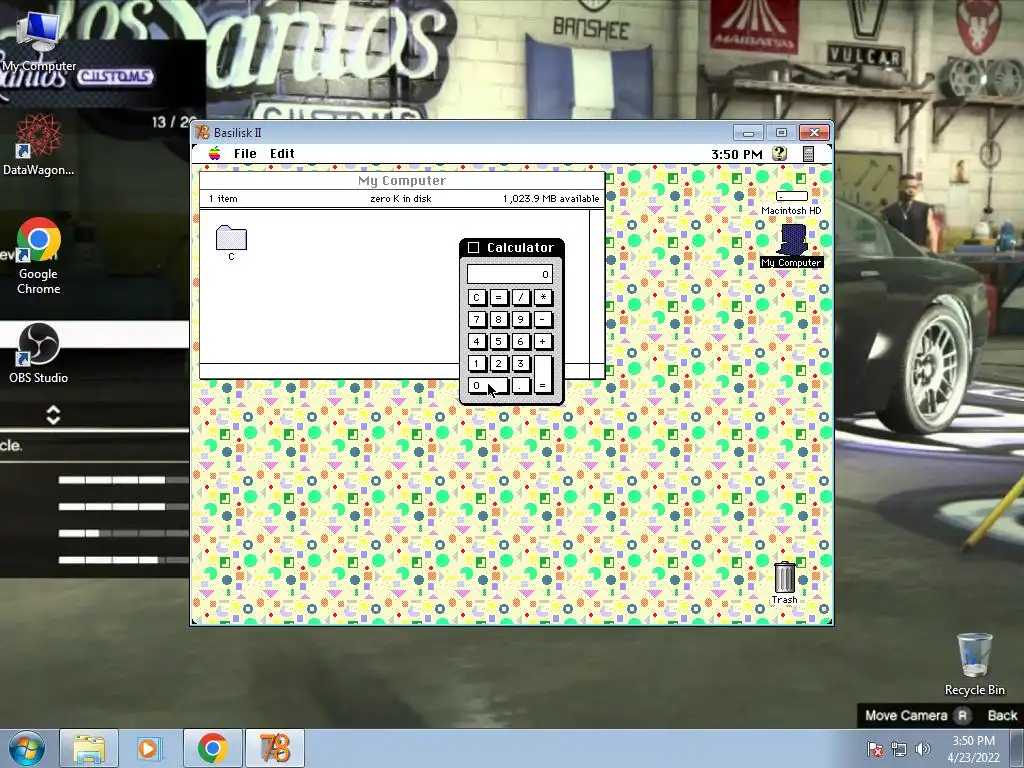
Task: Click the tall equals key on Calculator
Action: click(x=543, y=374)
